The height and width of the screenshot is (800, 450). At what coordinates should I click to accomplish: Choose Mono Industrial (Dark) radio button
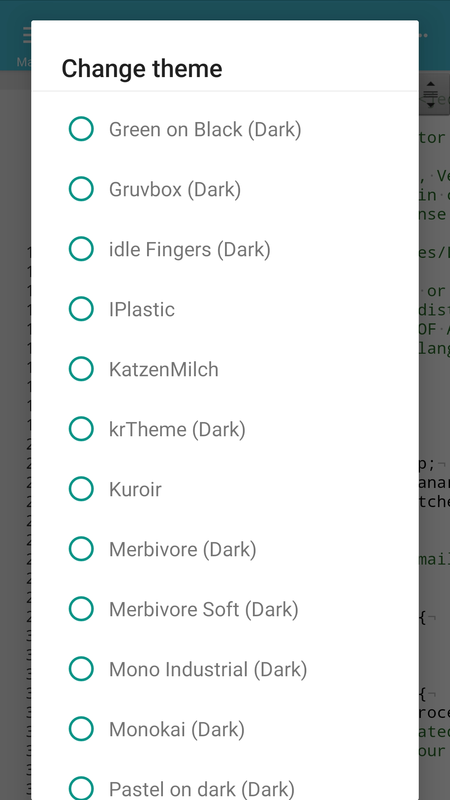tap(81, 669)
